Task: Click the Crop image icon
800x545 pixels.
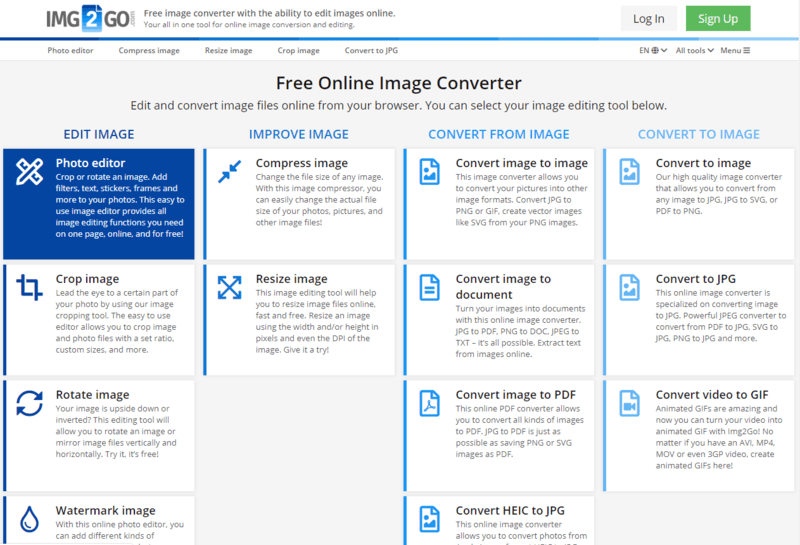Action: [29, 287]
